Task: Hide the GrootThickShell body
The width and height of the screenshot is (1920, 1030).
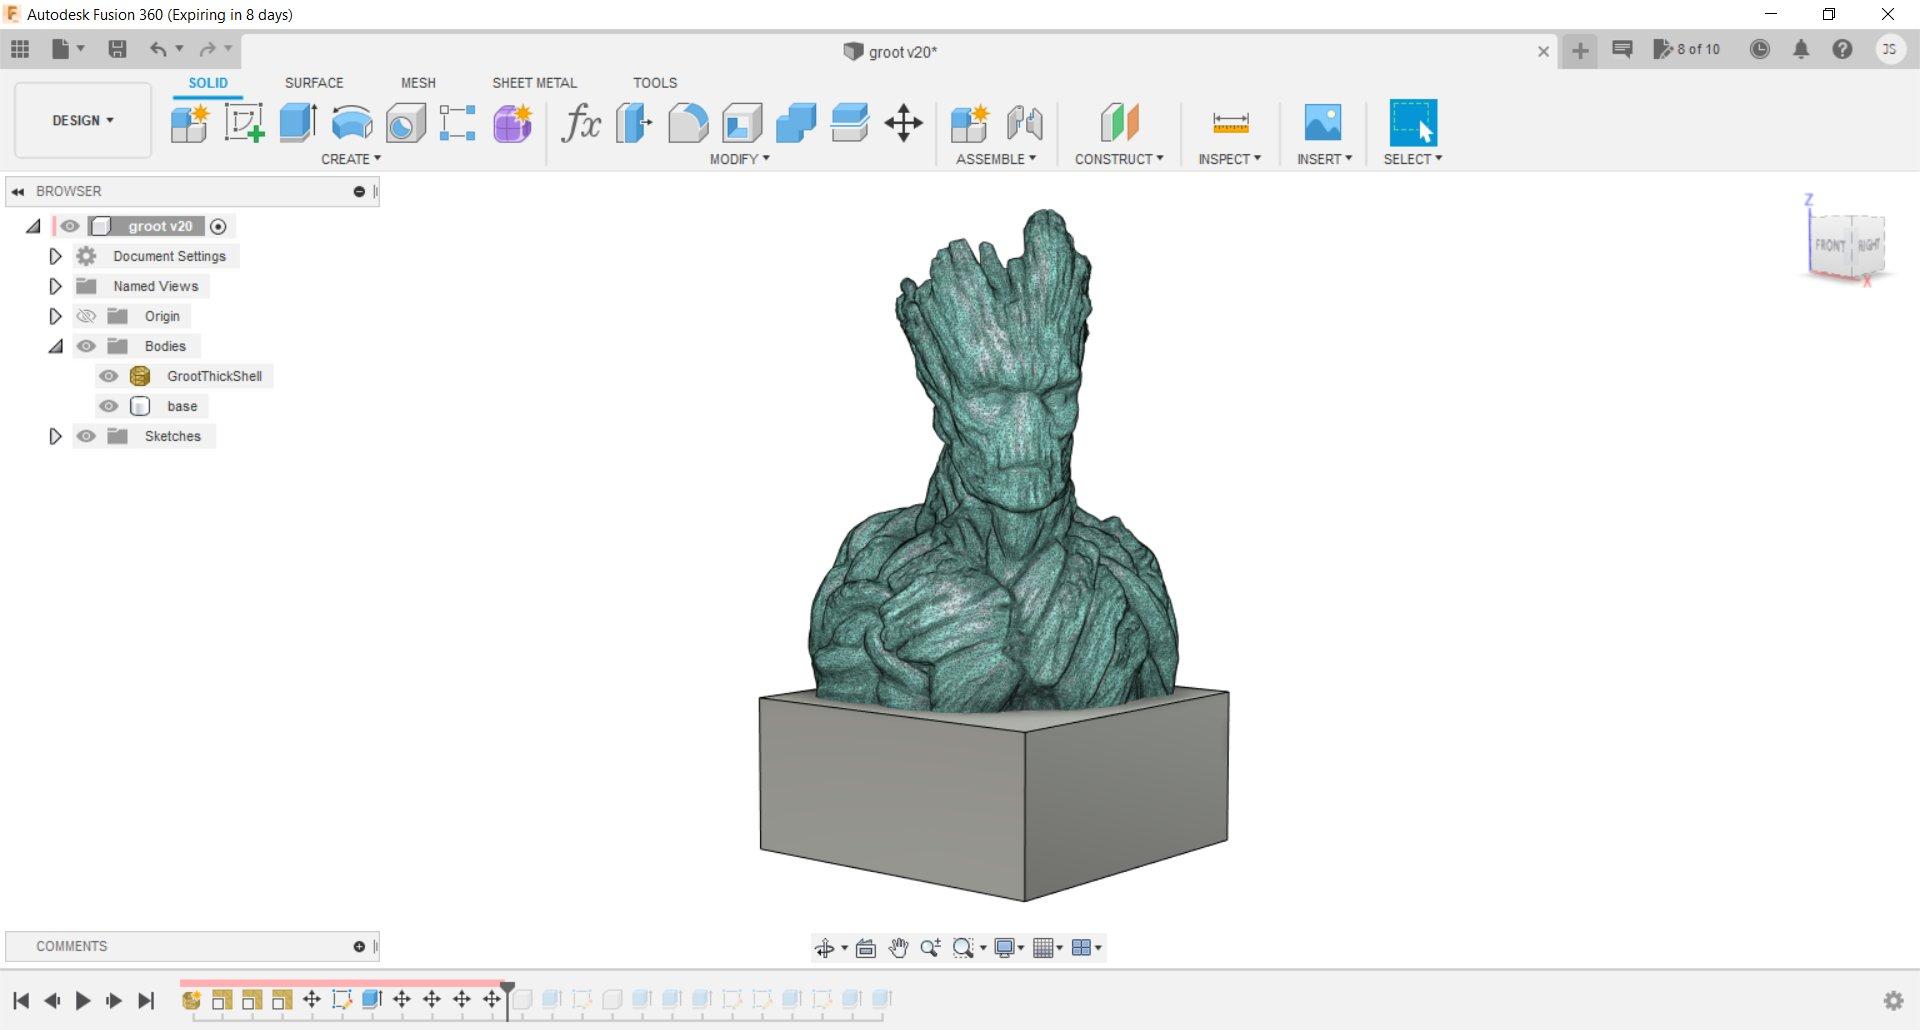Action: click(x=110, y=376)
